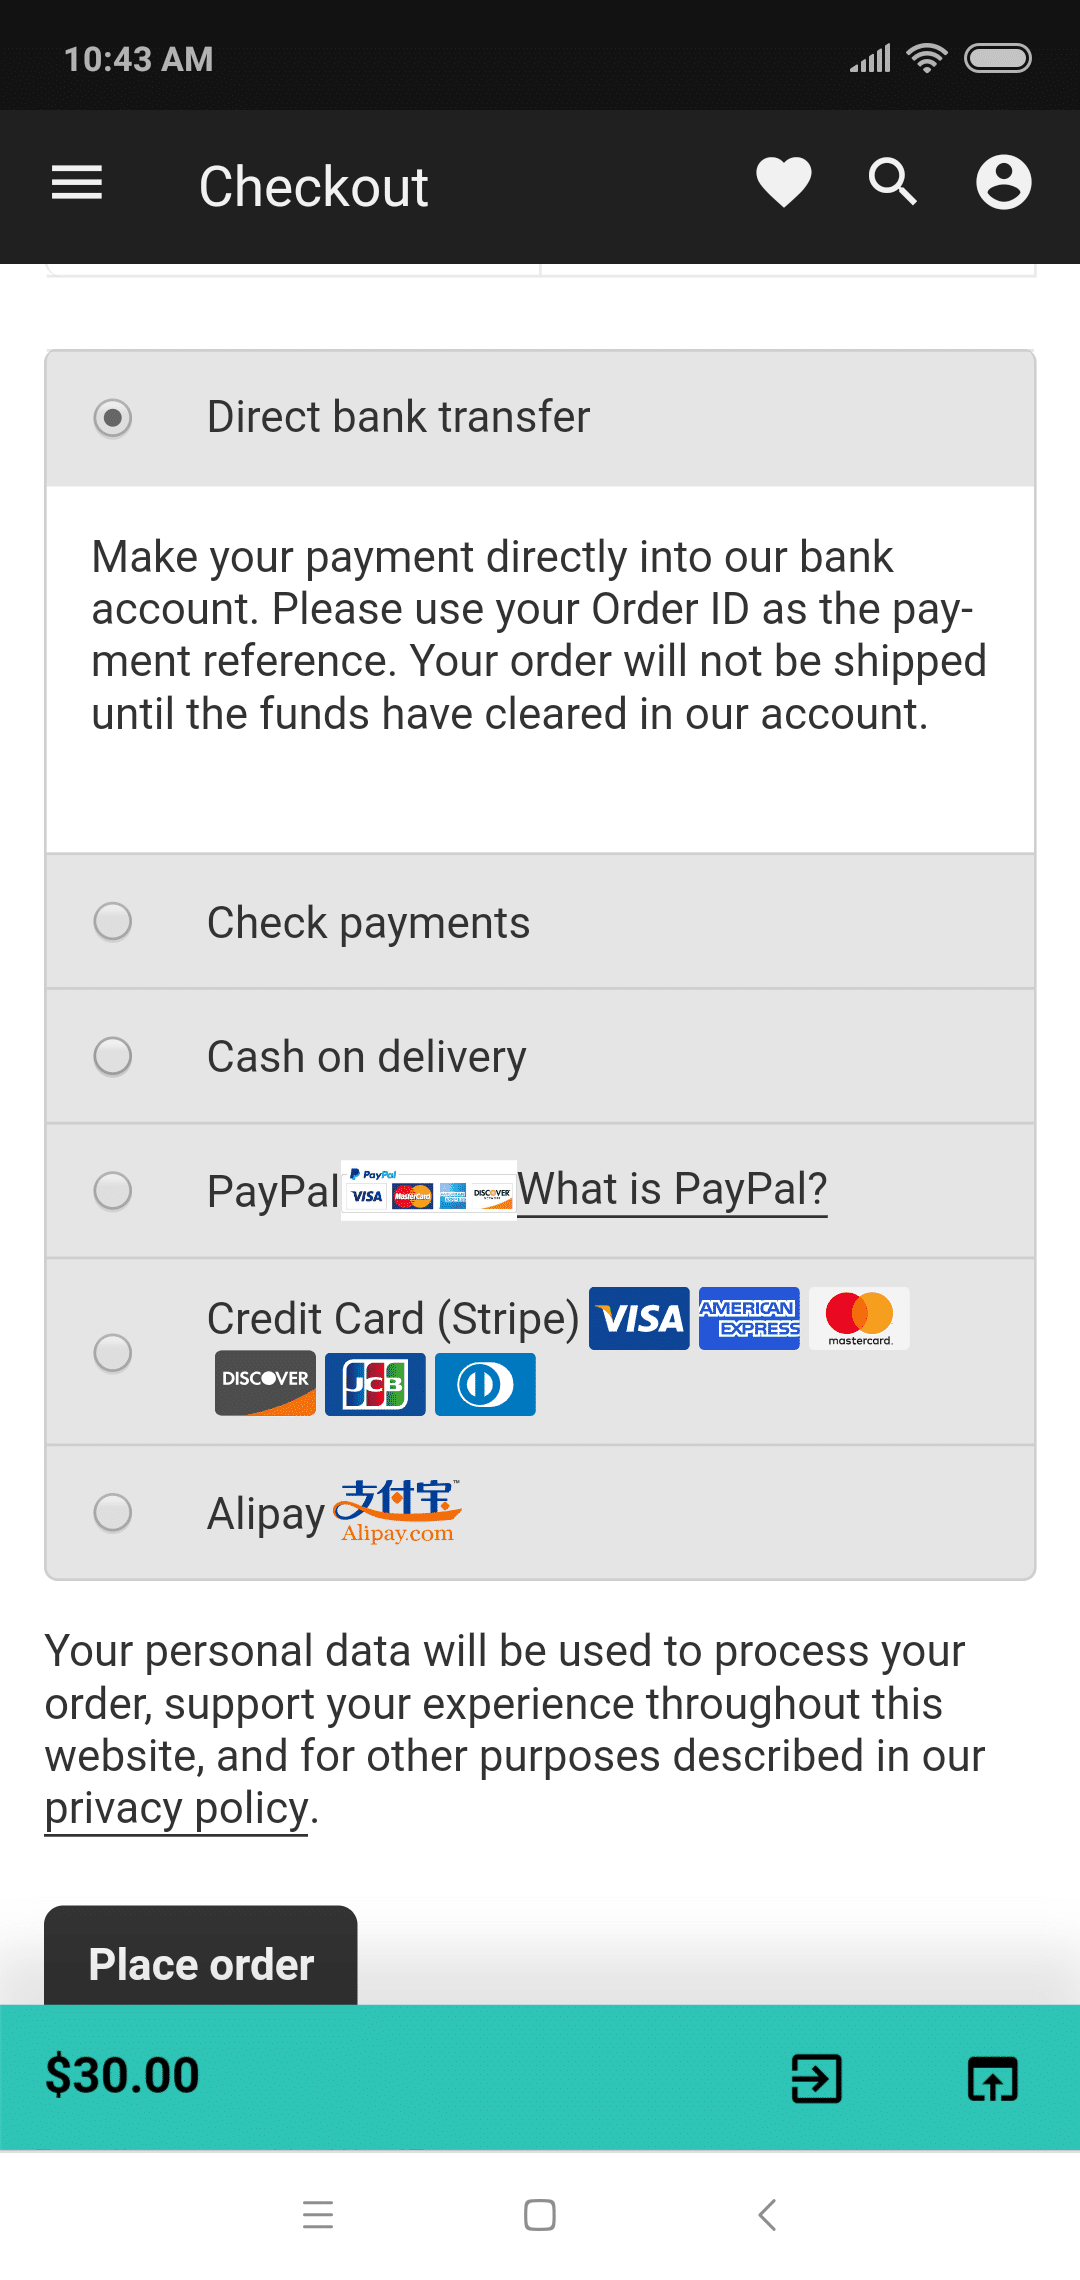Open the user account profile icon
Image resolution: width=1080 pixels, height=2280 pixels.
[1003, 183]
